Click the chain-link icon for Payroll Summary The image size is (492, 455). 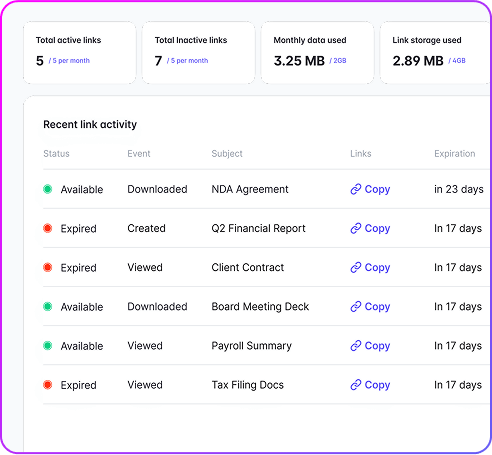click(x=356, y=346)
